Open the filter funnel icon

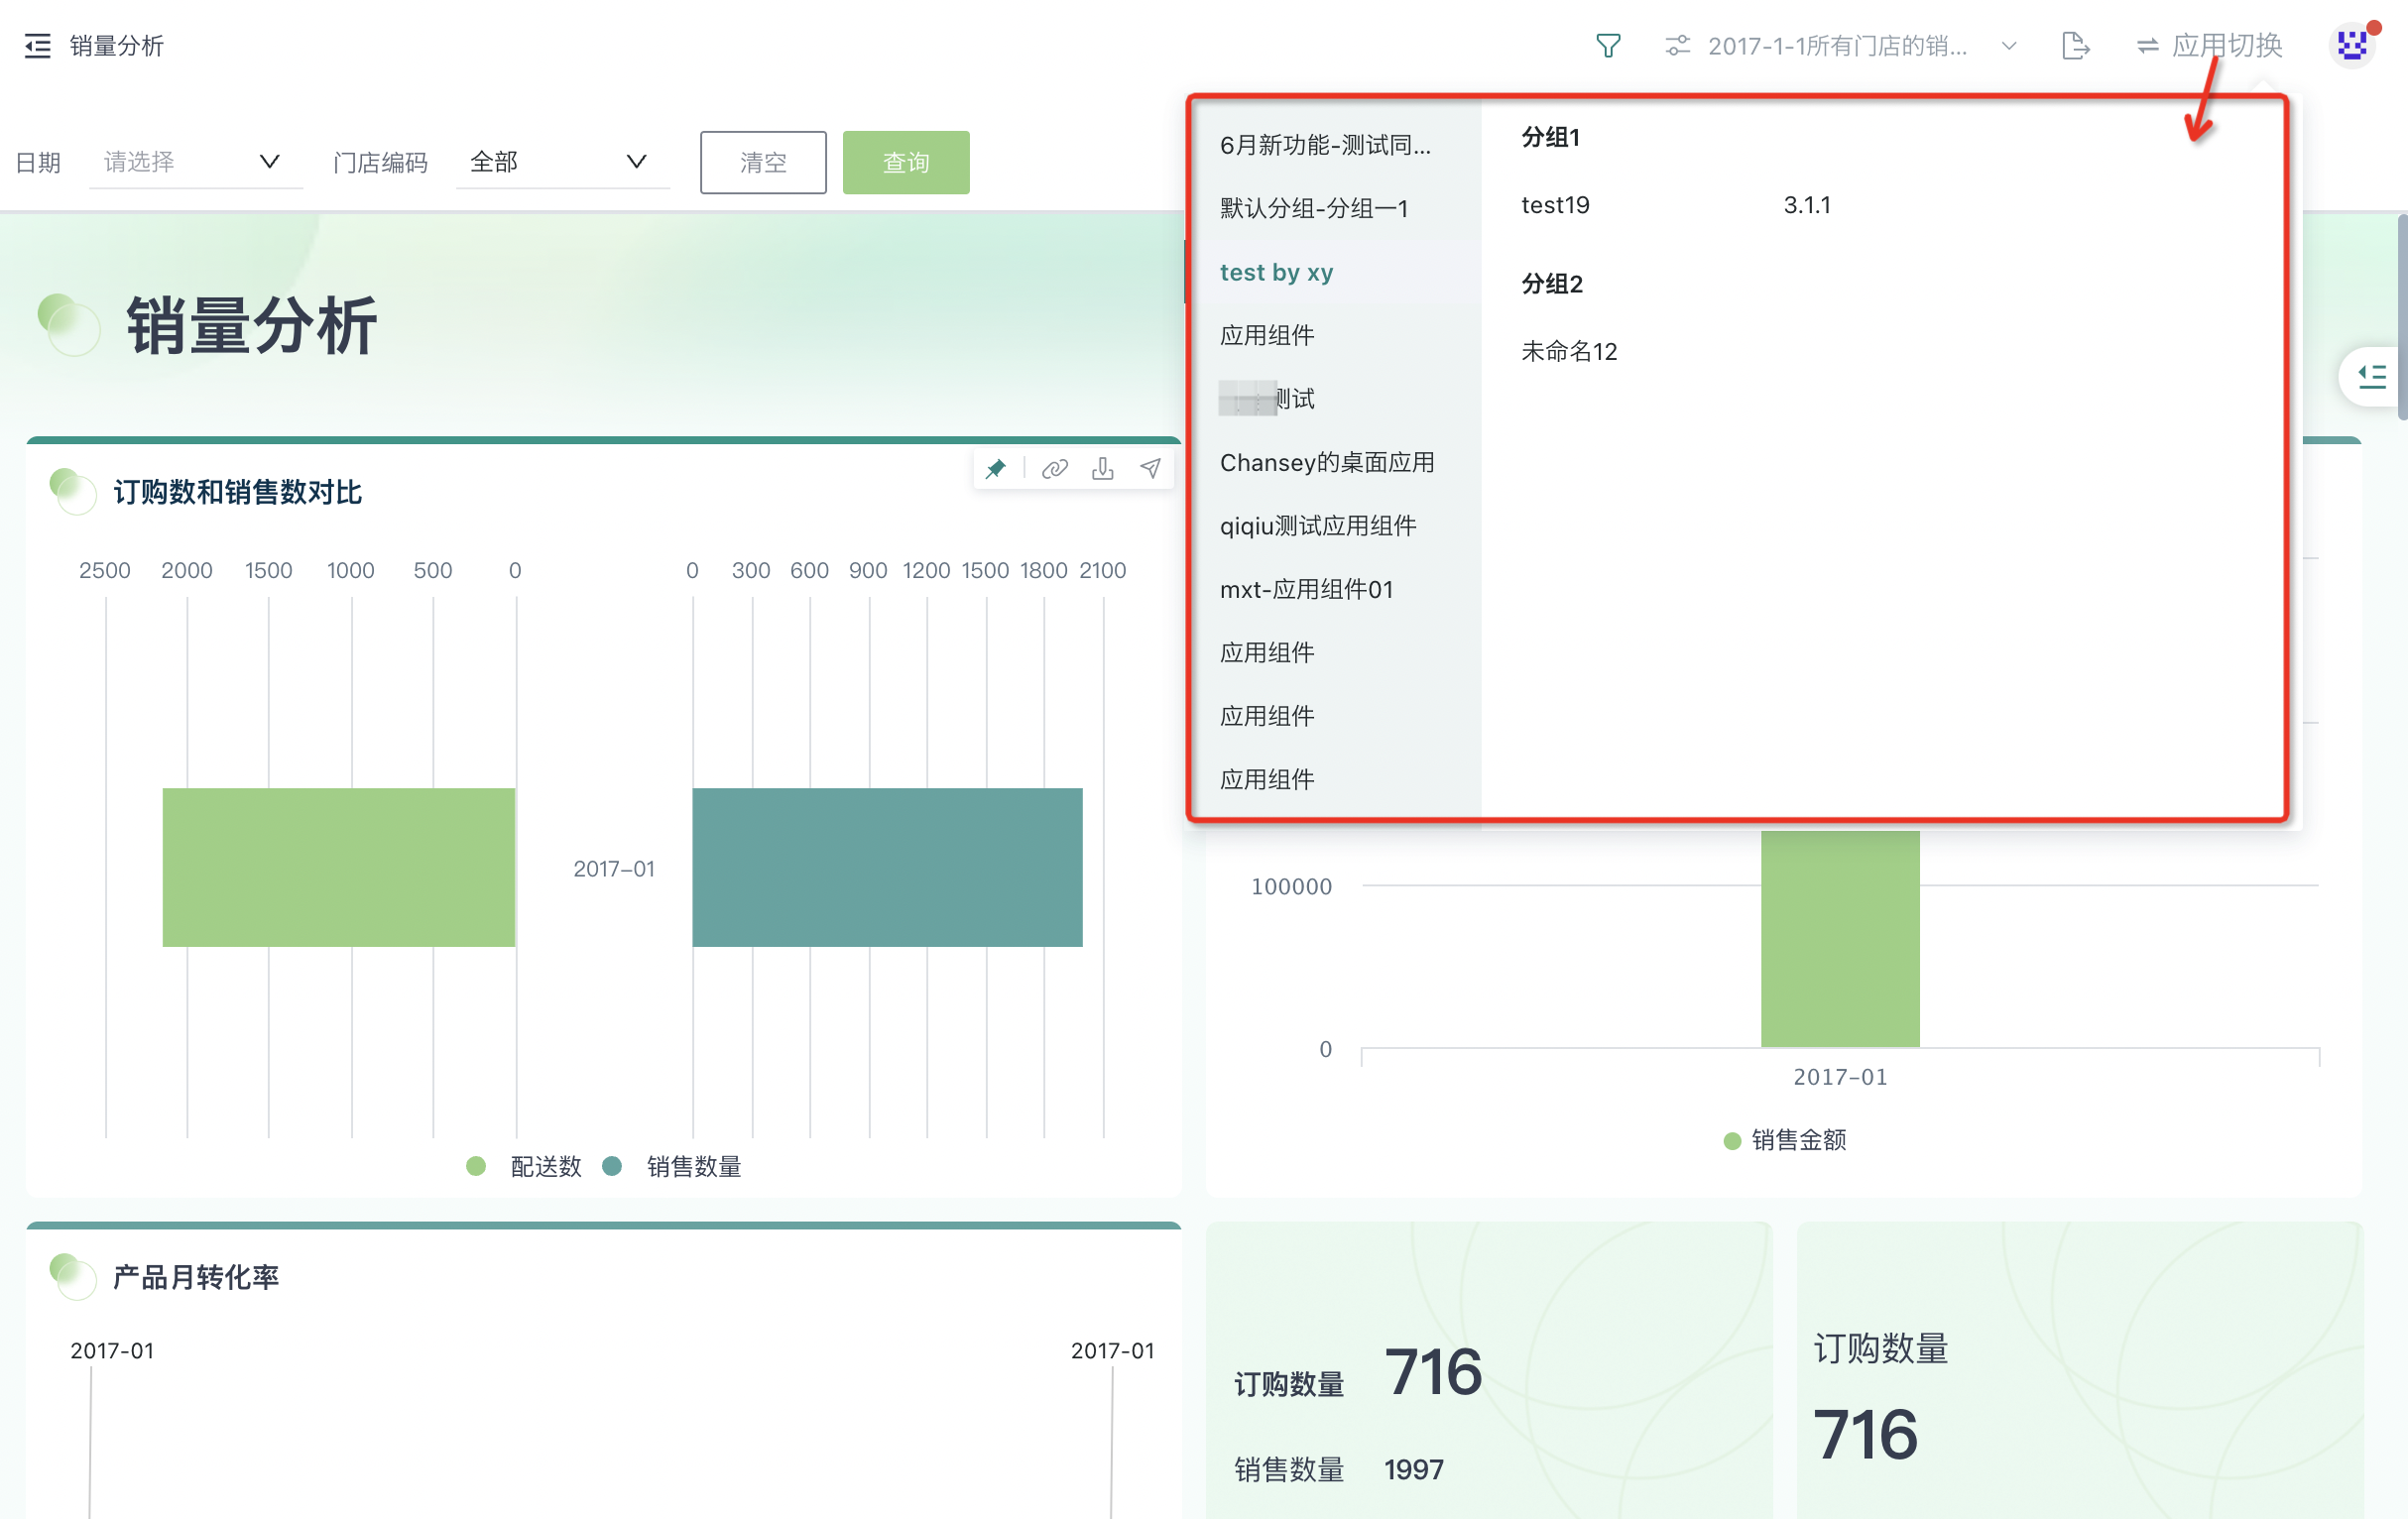click(1607, 46)
